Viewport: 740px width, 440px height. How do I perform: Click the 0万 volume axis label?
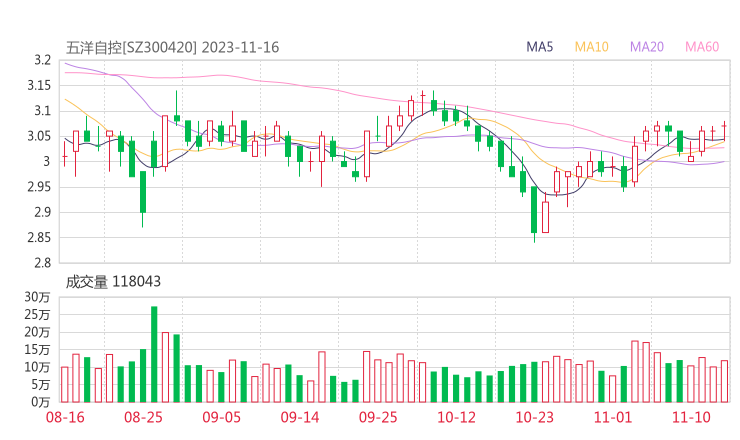[x=41, y=402]
